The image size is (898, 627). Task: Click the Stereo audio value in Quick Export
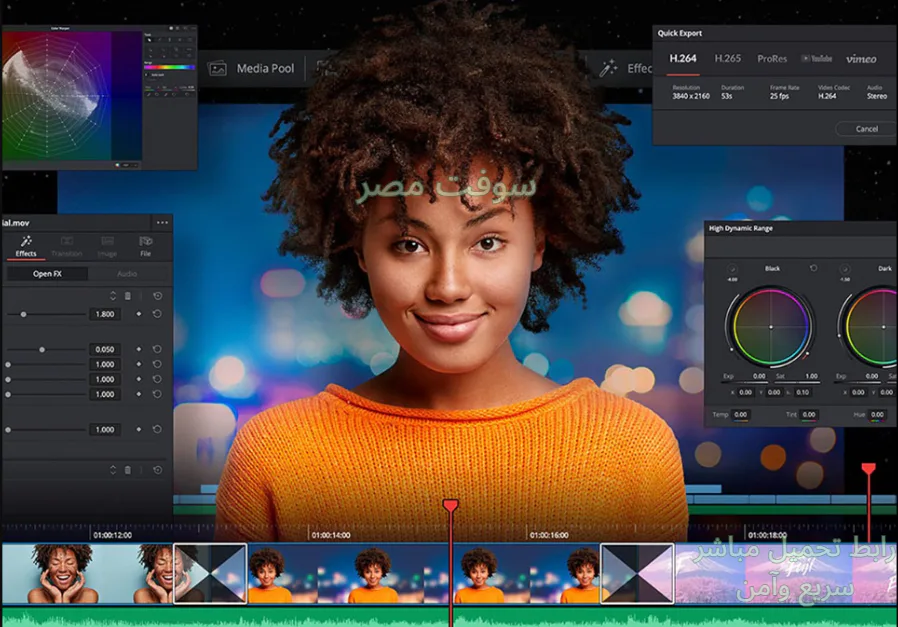coord(877,96)
